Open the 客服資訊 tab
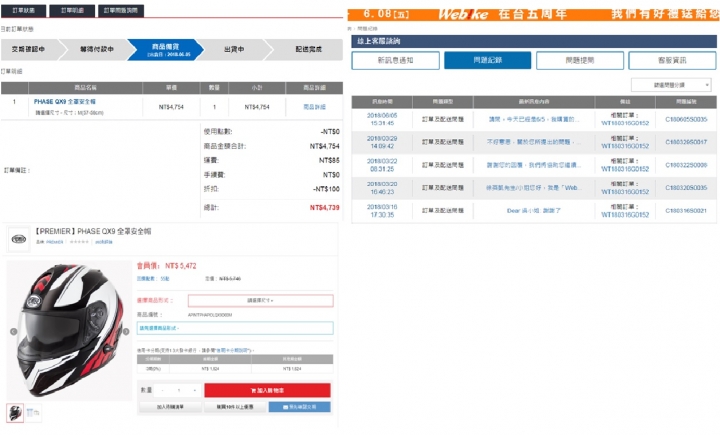The image size is (720, 435). coord(672,60)
